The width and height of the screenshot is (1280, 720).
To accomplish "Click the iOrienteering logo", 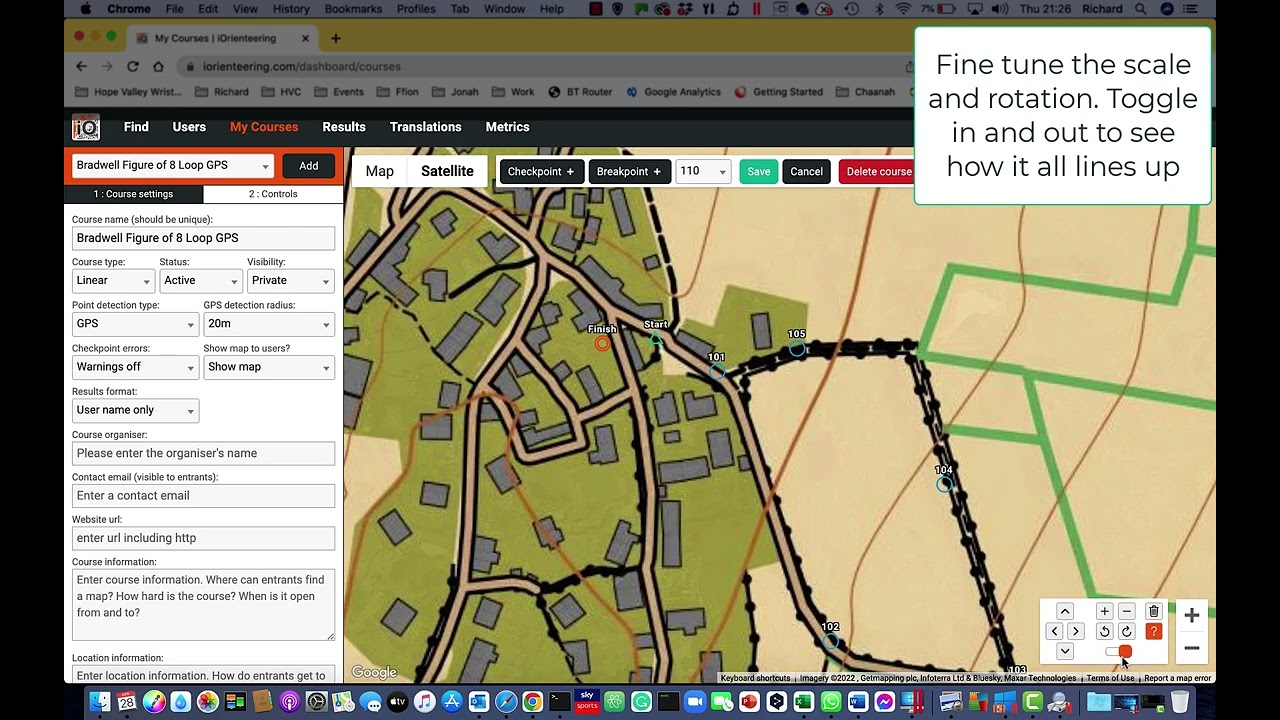I will click(86, 127).
